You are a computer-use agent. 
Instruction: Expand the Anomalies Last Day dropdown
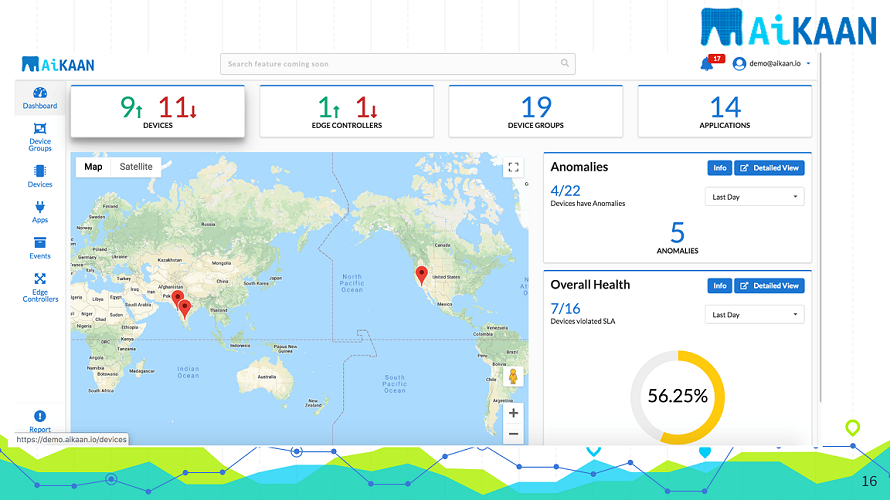coord(755,197)
